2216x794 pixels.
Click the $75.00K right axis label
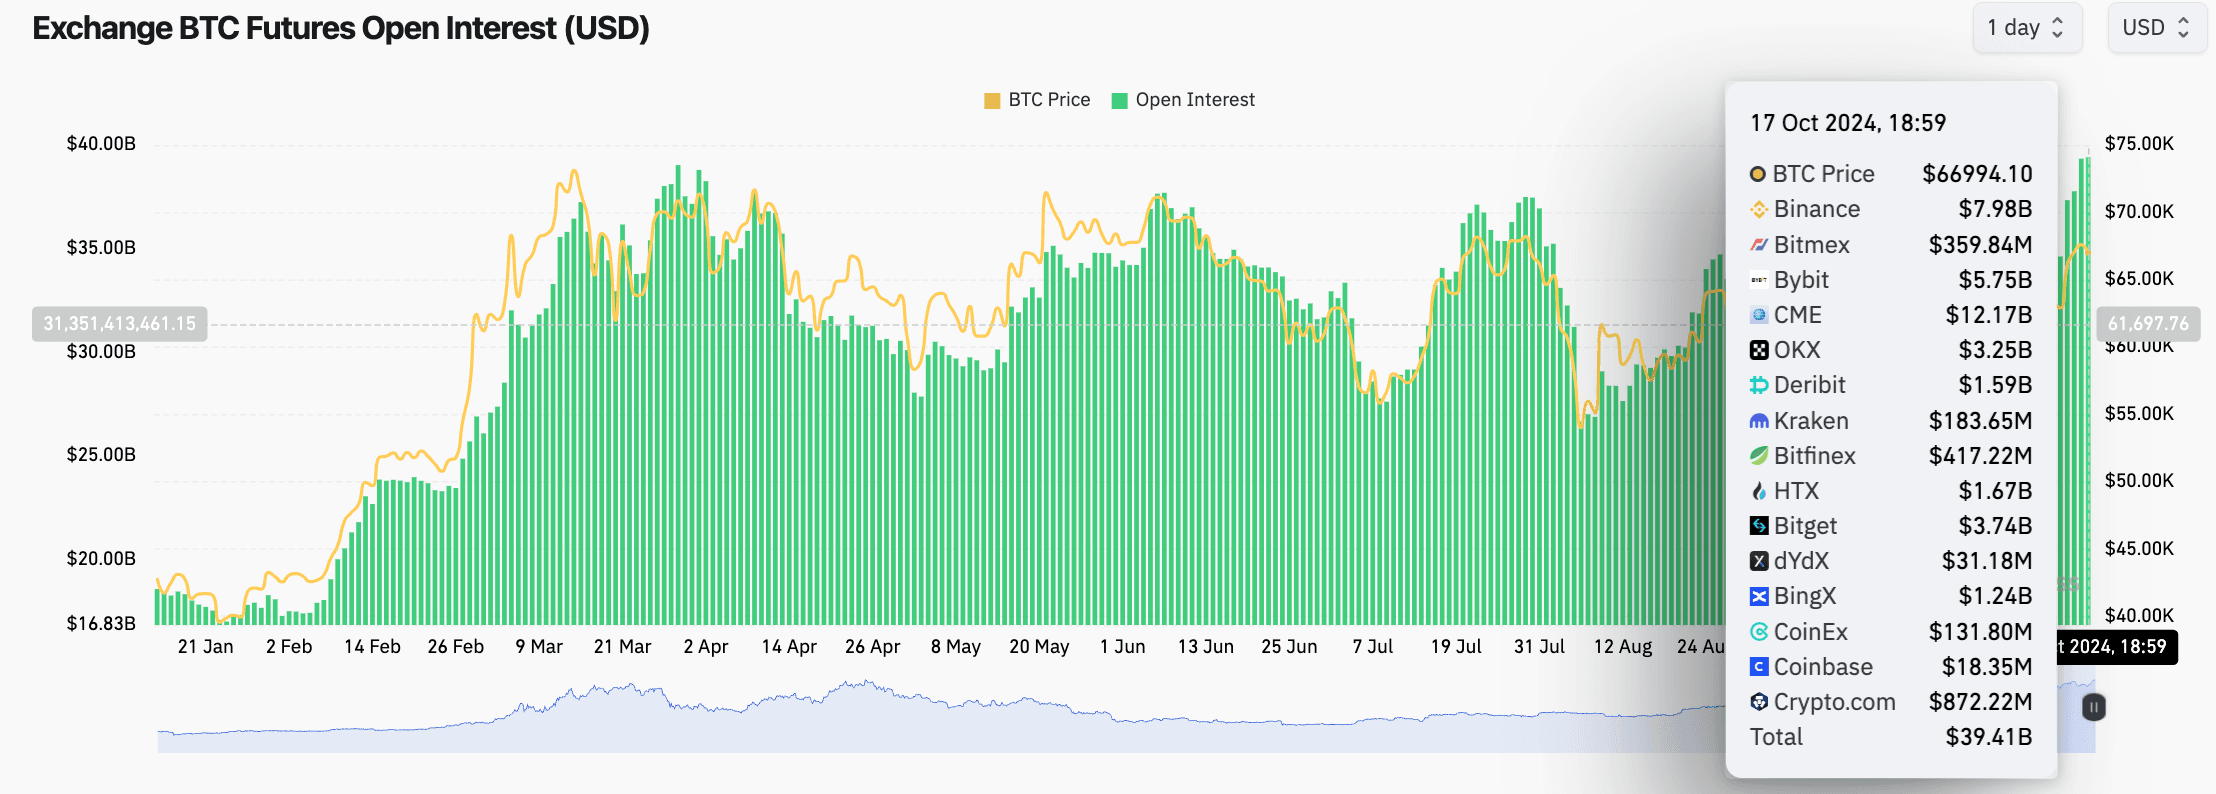pos(2139,144)
